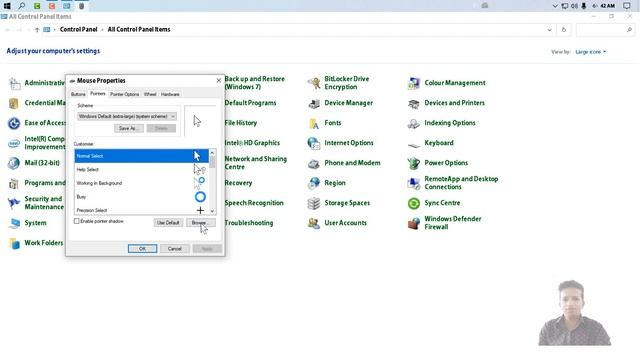This screenshot has height=360, width=640.
Task: Open the Device Manager icon
Action: 313,103
